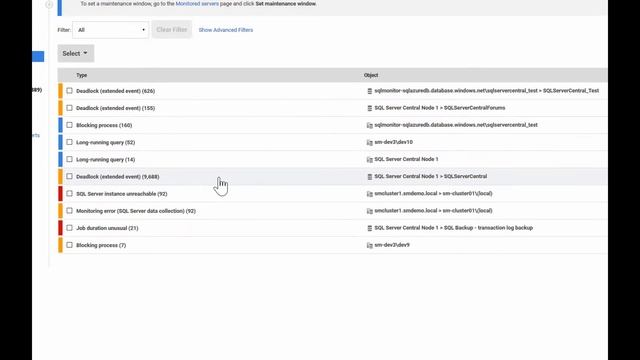Open Monitoring error (SQL Server data collection) (92)
This screenshot has width=640, height=360.
click(x=136, y=211)
